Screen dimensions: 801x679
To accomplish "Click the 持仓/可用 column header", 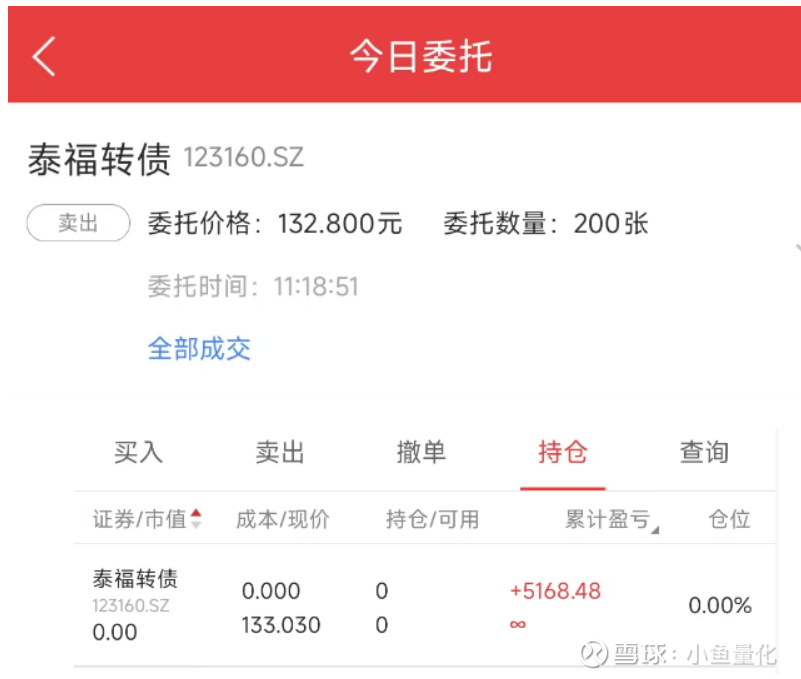I will point(433,520).
